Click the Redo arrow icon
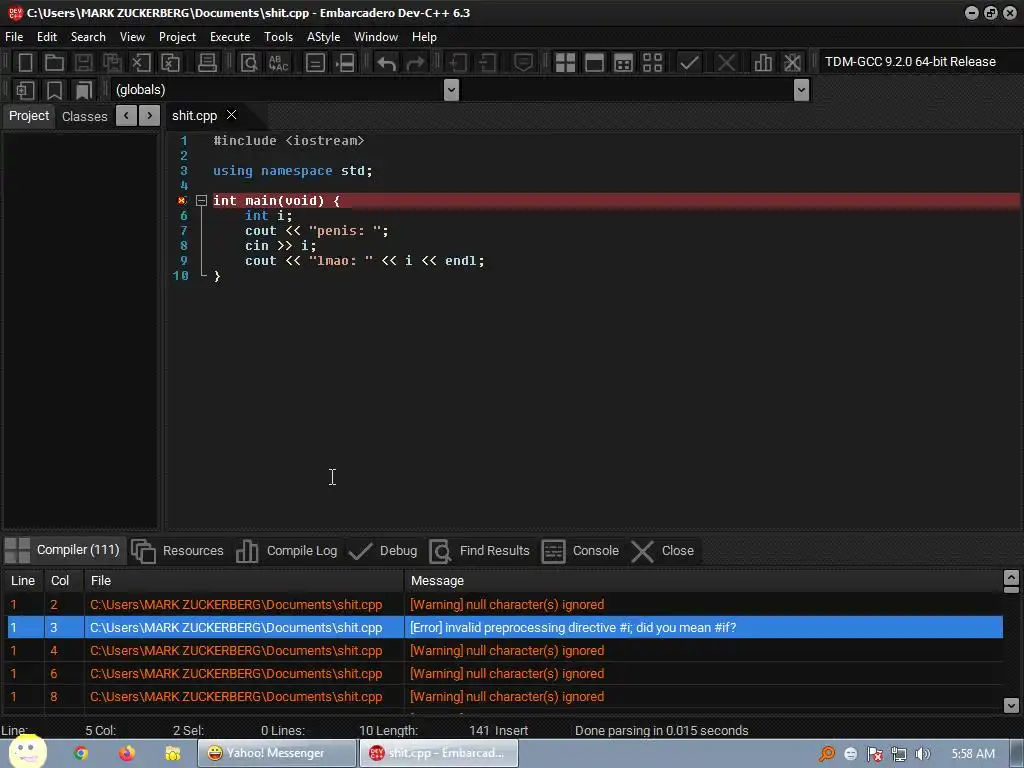The width and height of the screenshot is (1024, 768). coord(415,63)
